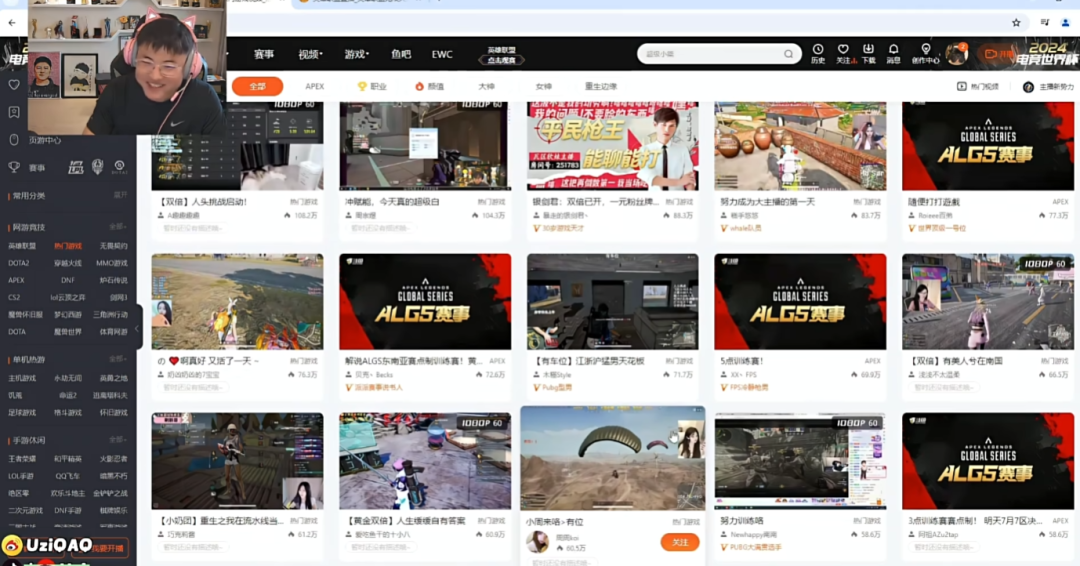1080x566 pixels.
Task: Expand the 视频 dropdown menu
Action: 310,54
